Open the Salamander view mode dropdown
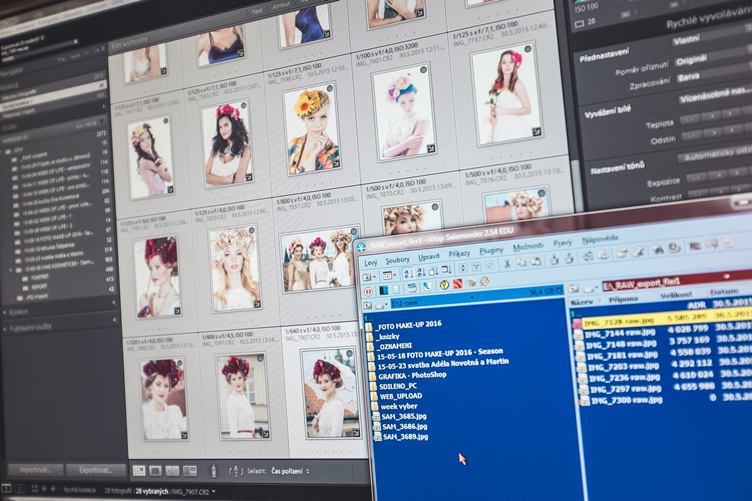752x501 pixels. (x=389, y=275)
